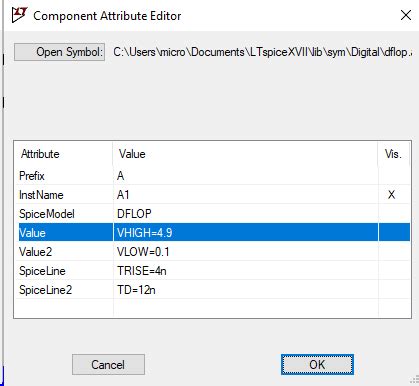Viewport: 419px width, 386px height.
Task: Select the VLOW=0.1 value cell
Action: click(x=246, y=252)
